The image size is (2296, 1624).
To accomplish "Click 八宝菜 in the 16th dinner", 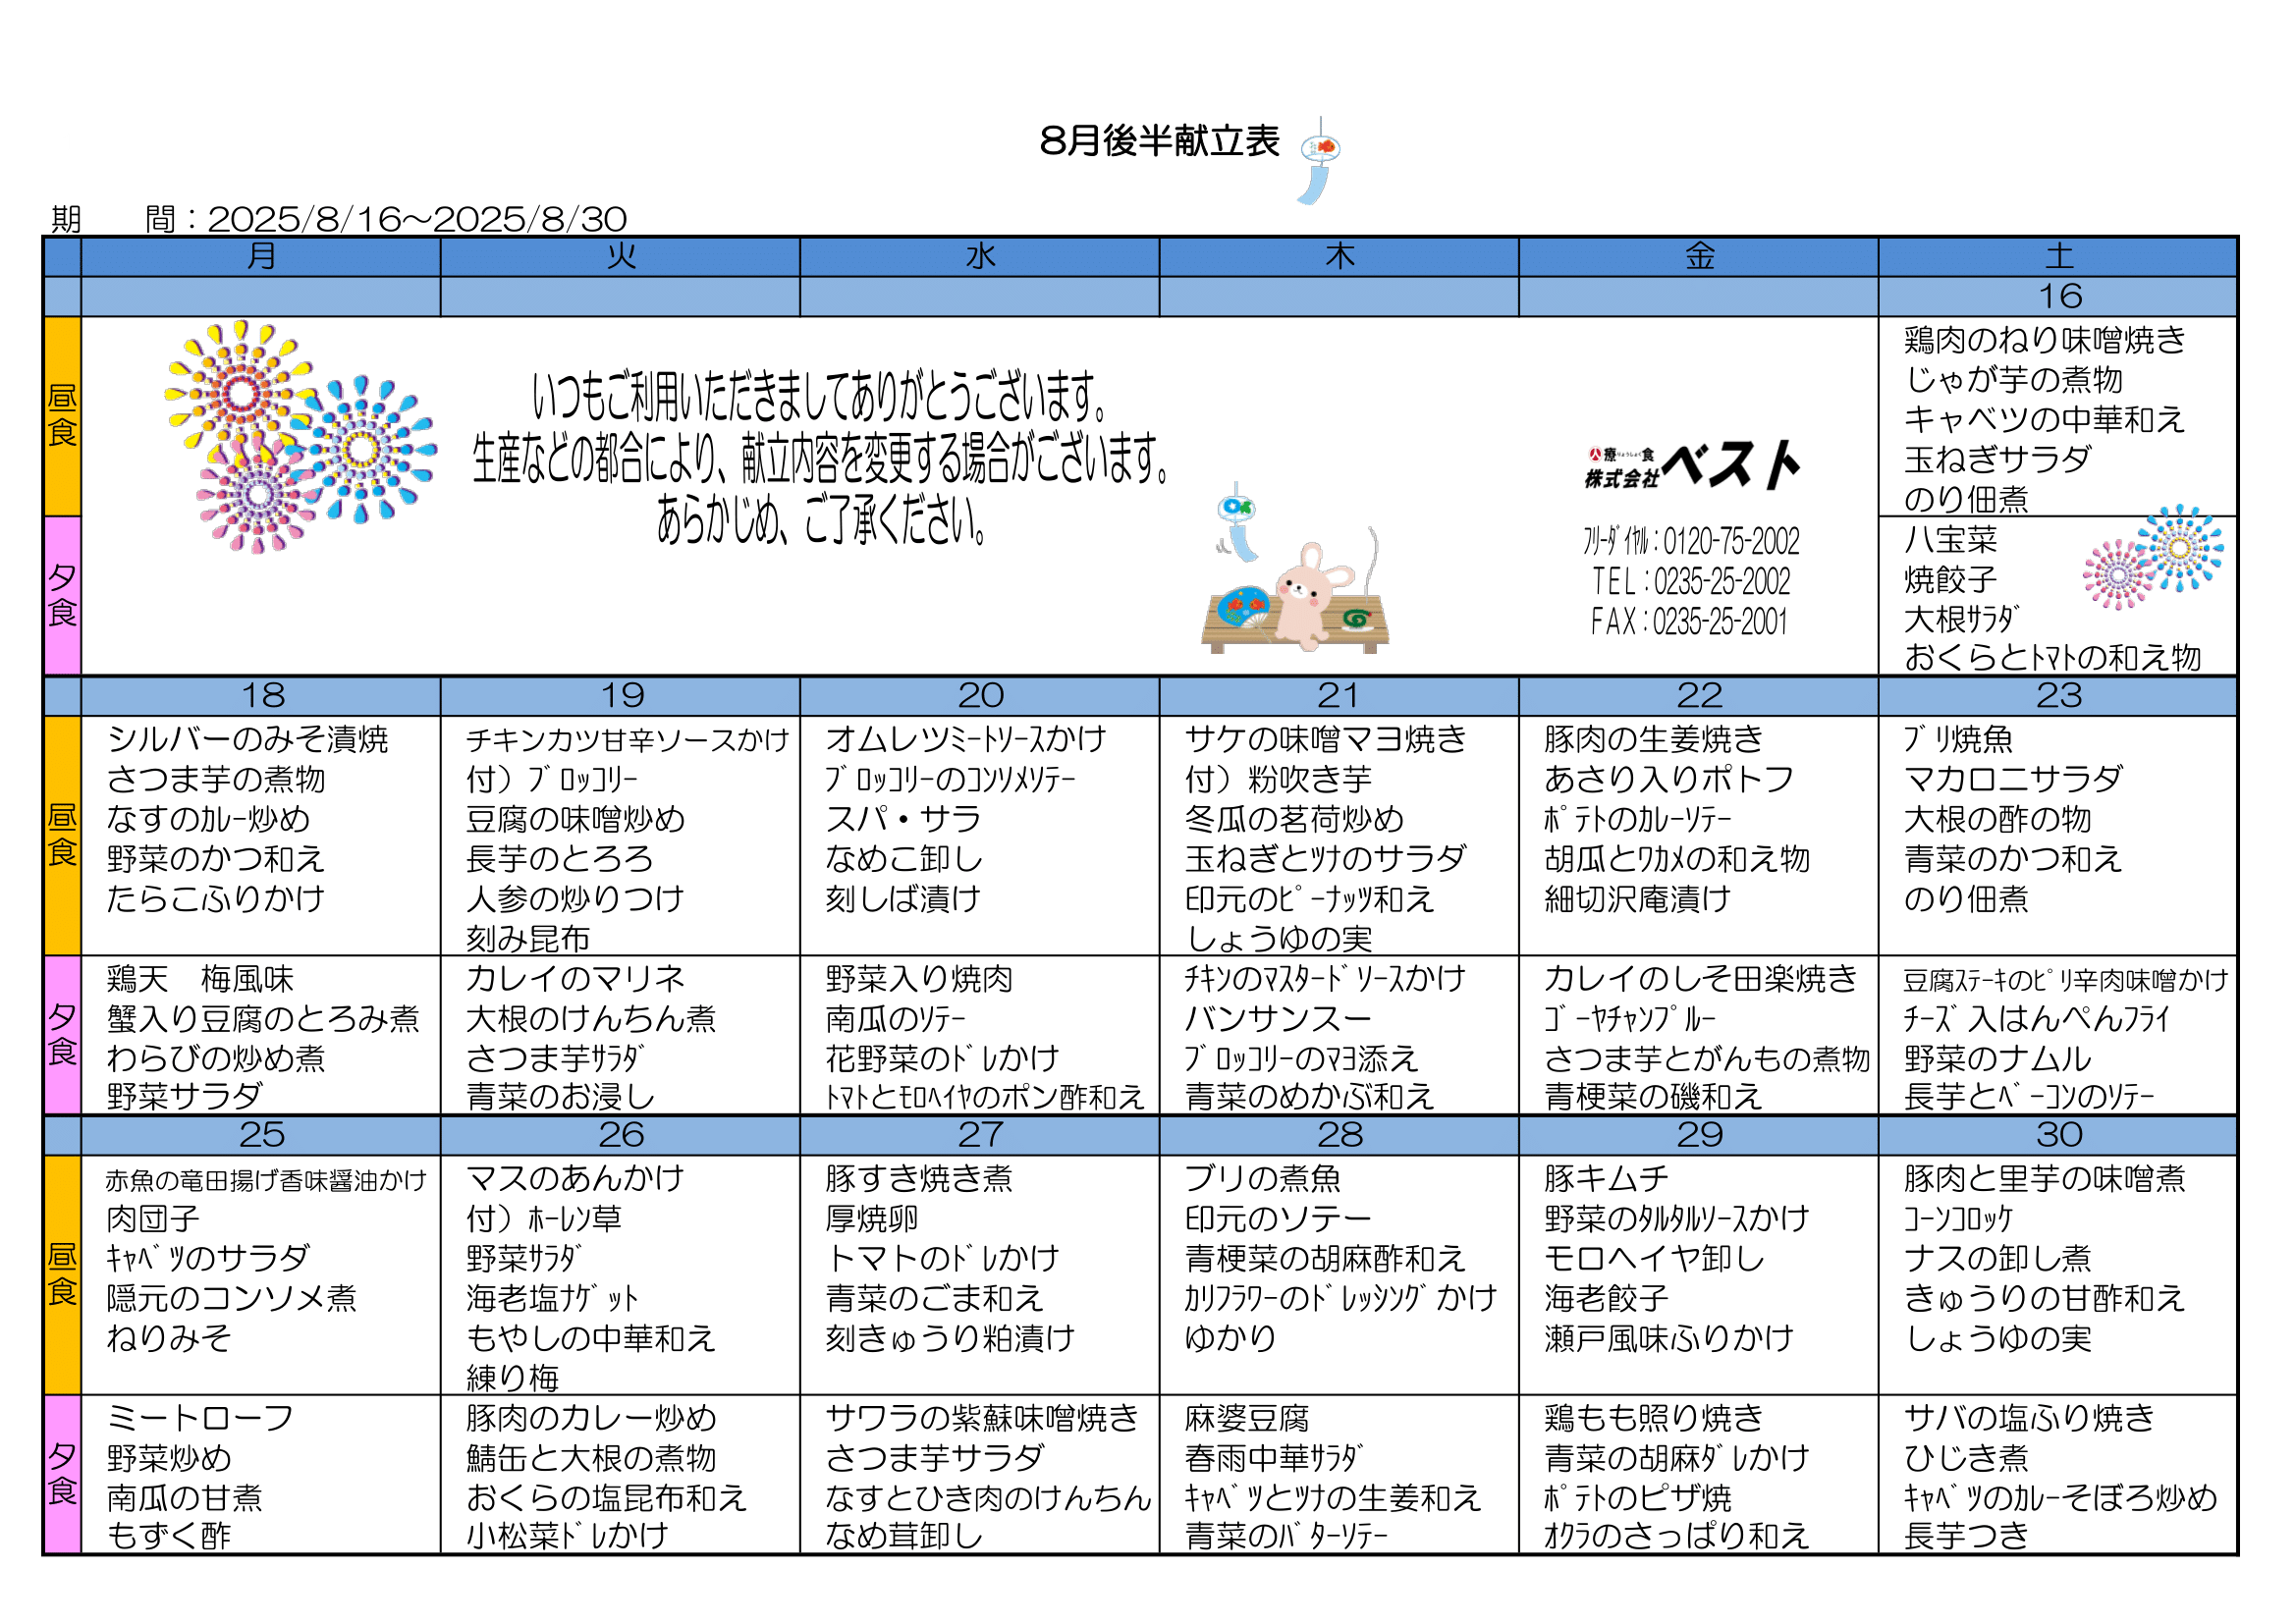I will pos(1950,540).
